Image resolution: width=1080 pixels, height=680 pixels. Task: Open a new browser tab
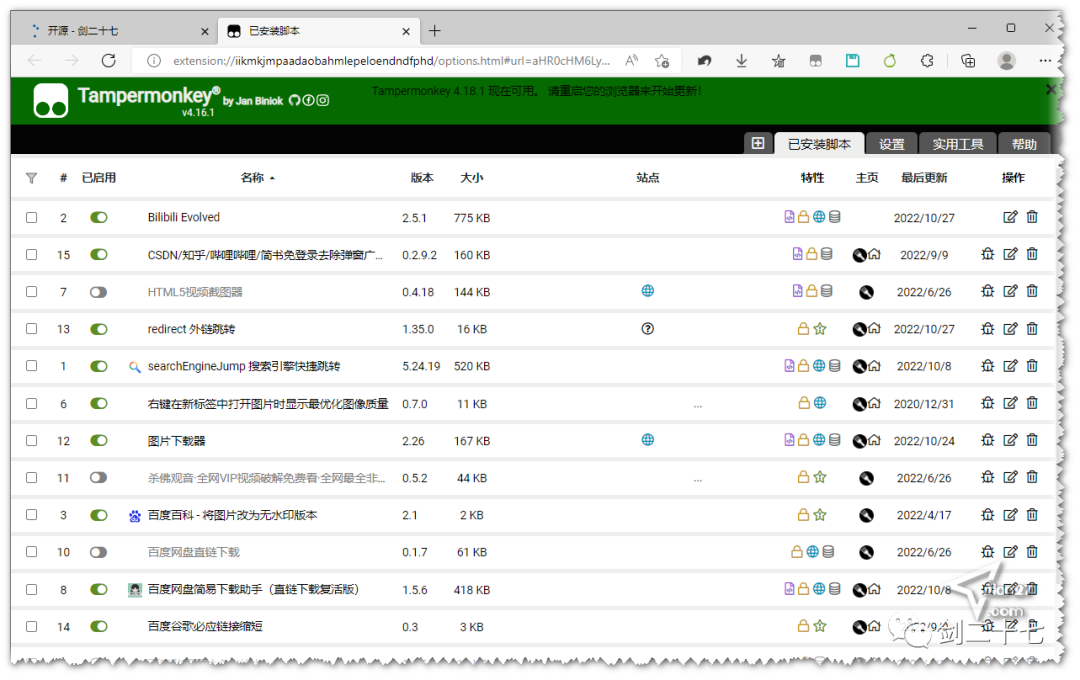(x=435, y=31)
